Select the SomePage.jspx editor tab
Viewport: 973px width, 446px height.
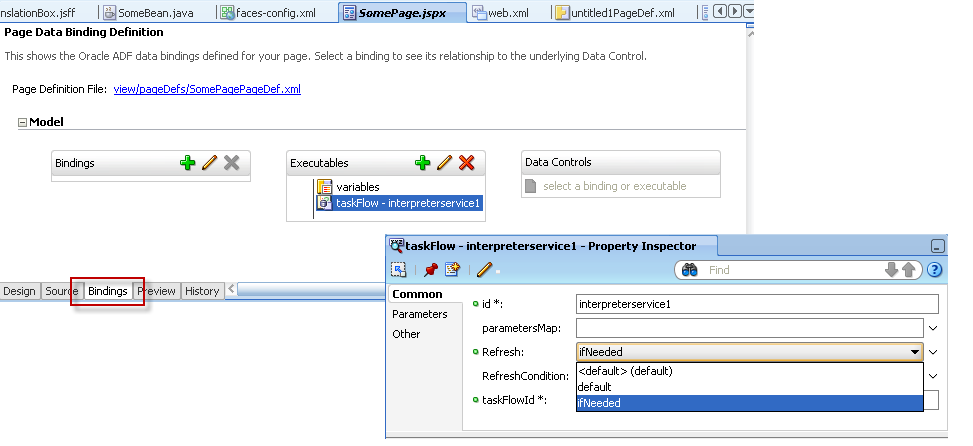pos(402,12)
